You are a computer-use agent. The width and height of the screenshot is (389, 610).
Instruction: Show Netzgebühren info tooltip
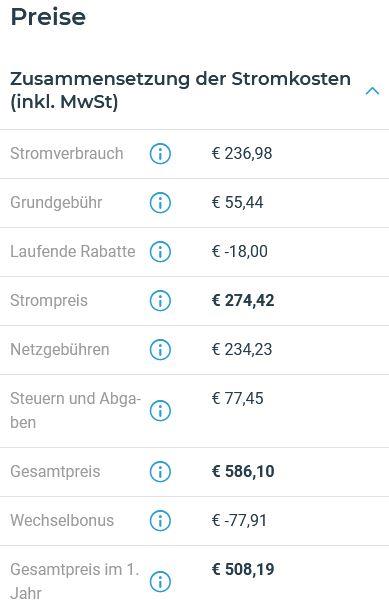click(160, 350)
